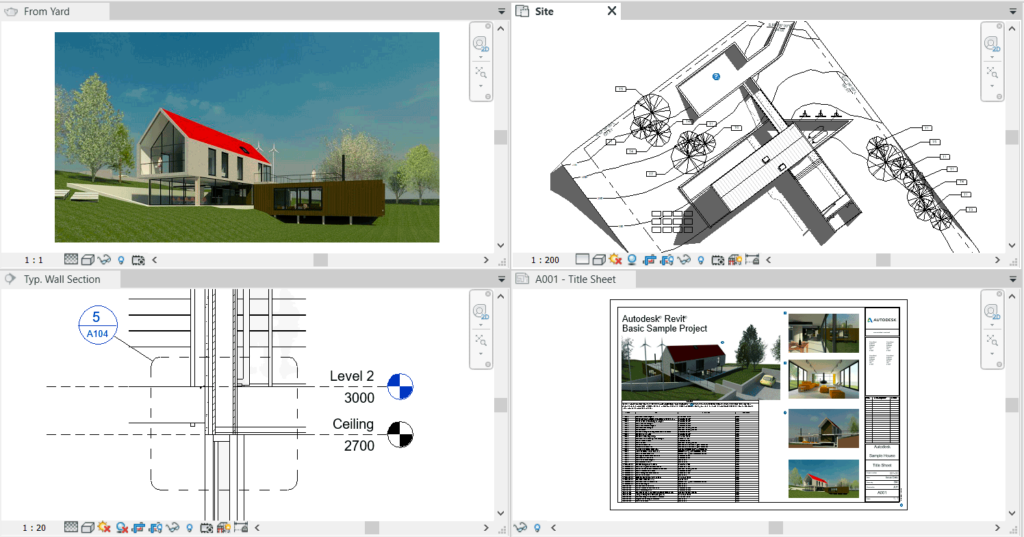Click Show Crop Region in Typ. Wall Section view
Screen dimensions: 1024x537
coord(155,527)
